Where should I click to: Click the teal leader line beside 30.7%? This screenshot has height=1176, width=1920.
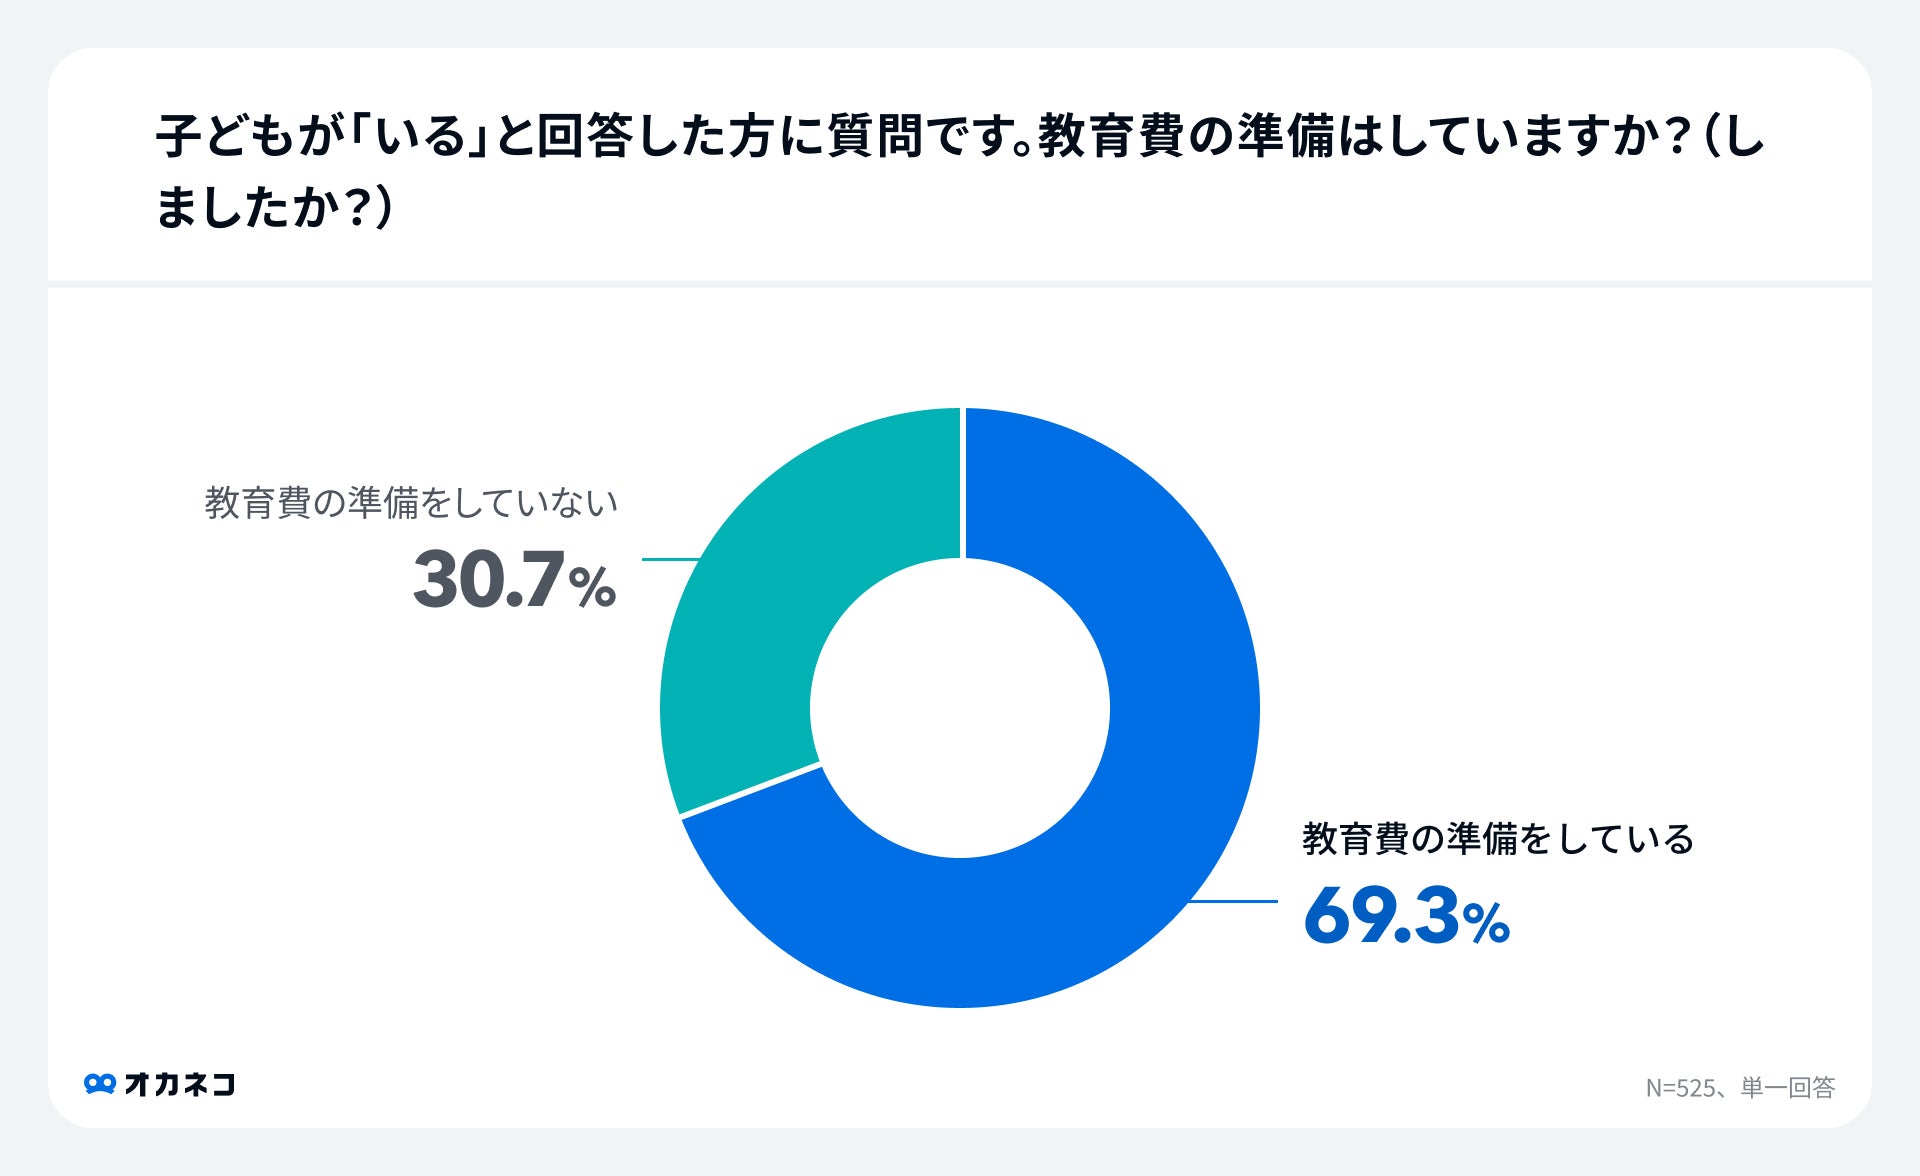point(668,559)
